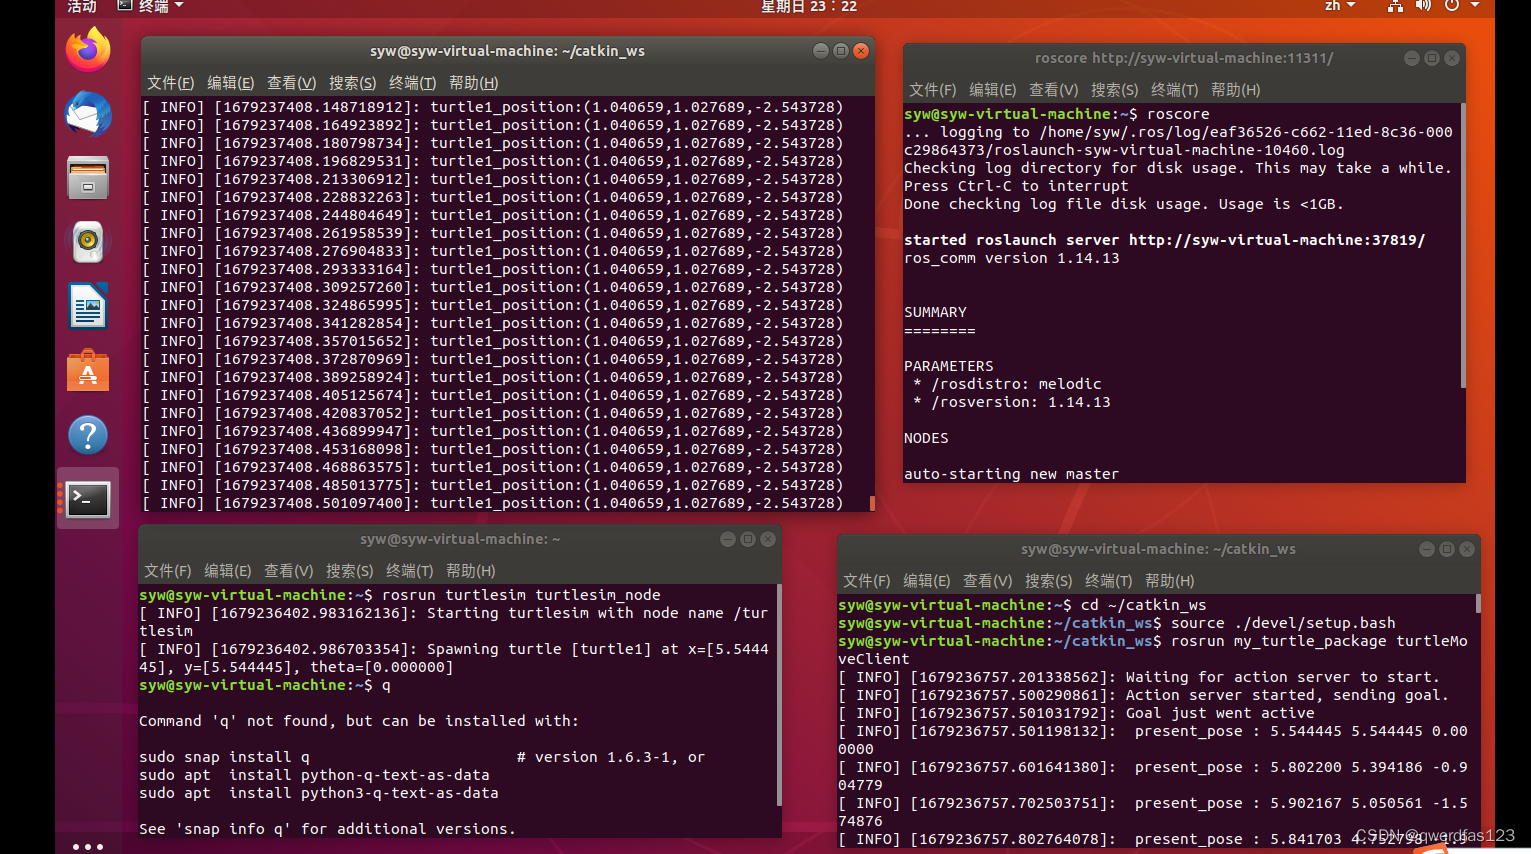
Task: Maximize the roscore terminal window
Action: pos(1432,58)
